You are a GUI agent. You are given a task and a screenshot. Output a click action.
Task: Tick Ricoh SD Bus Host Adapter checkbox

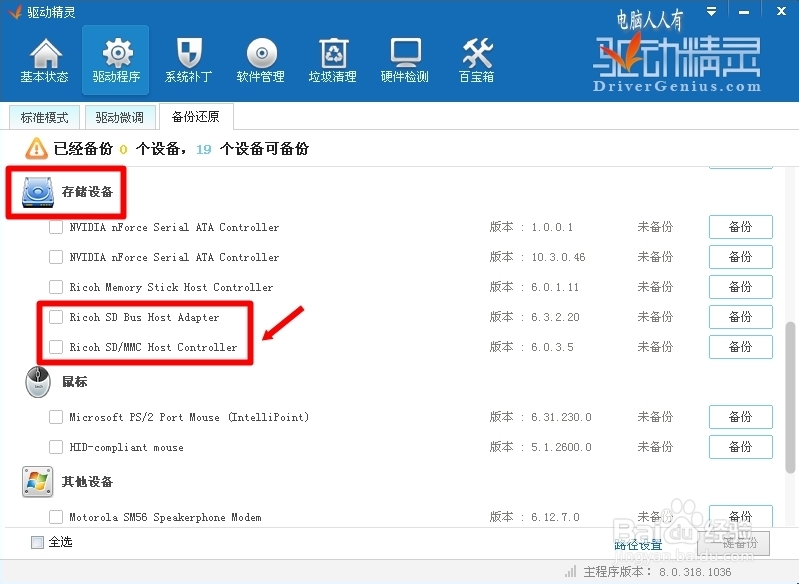pos(56,317)
